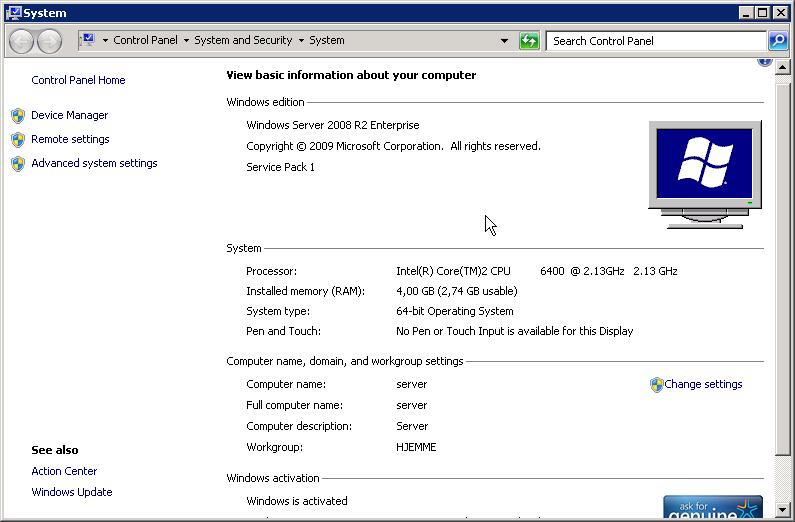The width and height of the screenshot is (795, 522).
Task: Click the scrollbar down arrow
Action: pyautogui.click(x=782, y=509)
